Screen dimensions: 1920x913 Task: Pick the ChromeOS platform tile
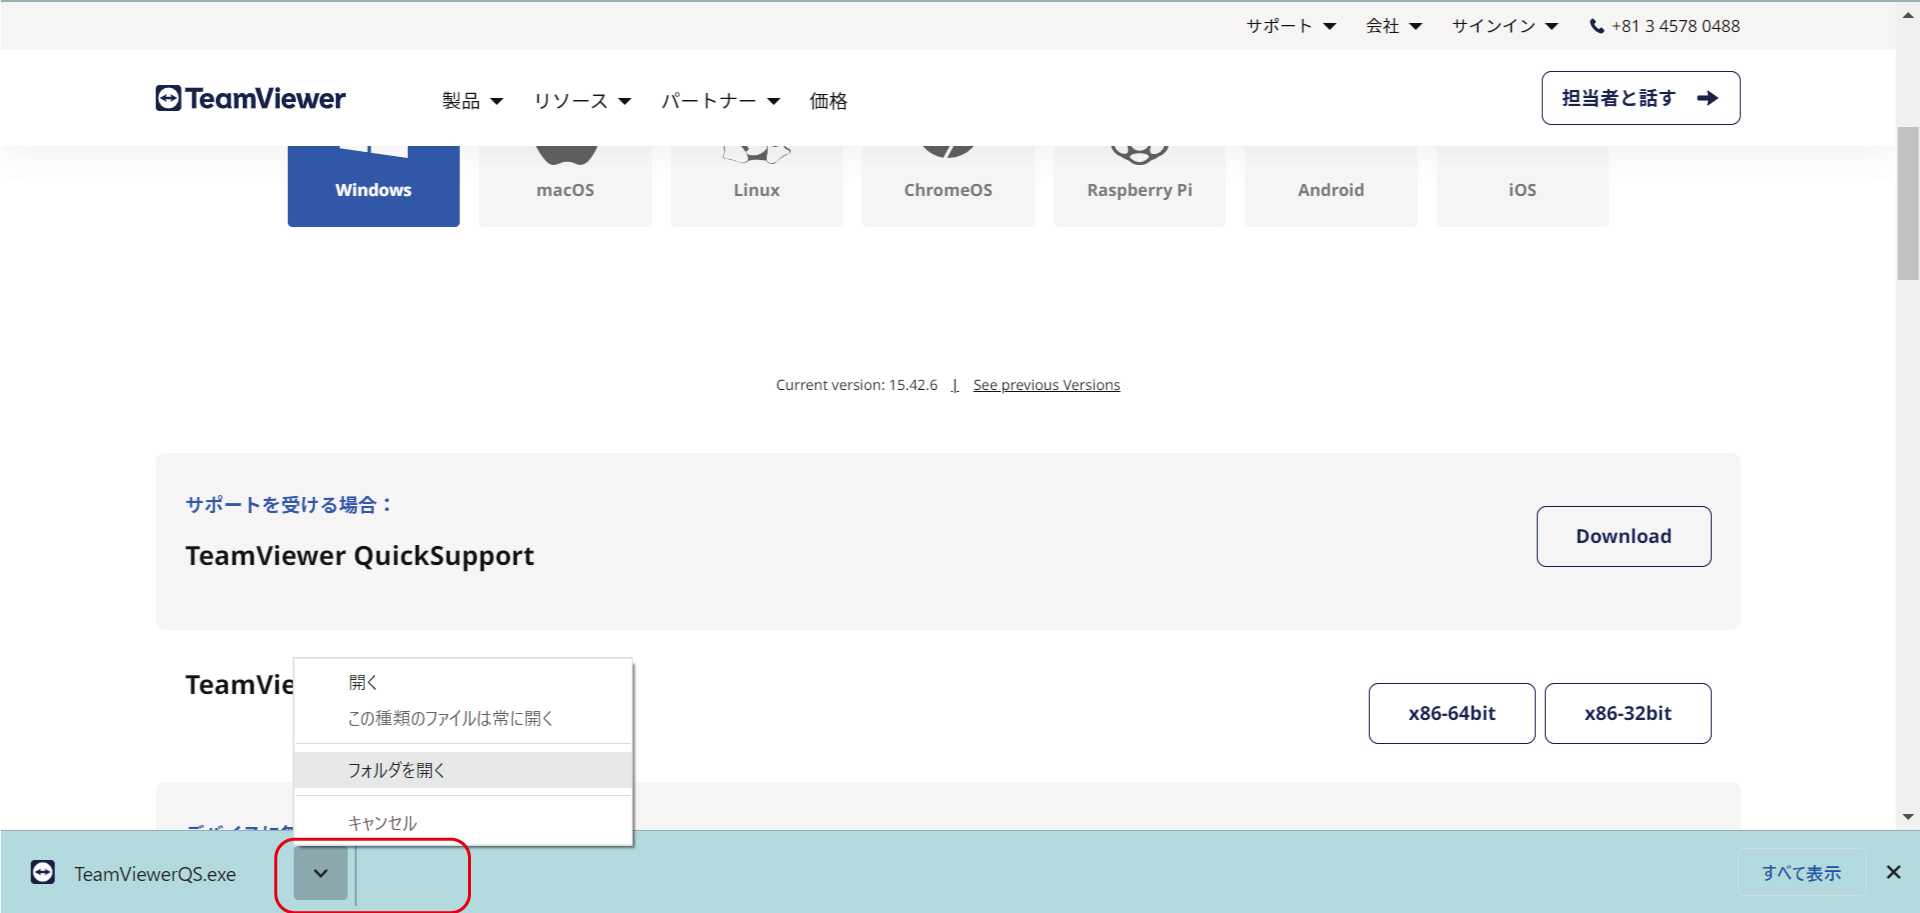click(x=948, y=187)
